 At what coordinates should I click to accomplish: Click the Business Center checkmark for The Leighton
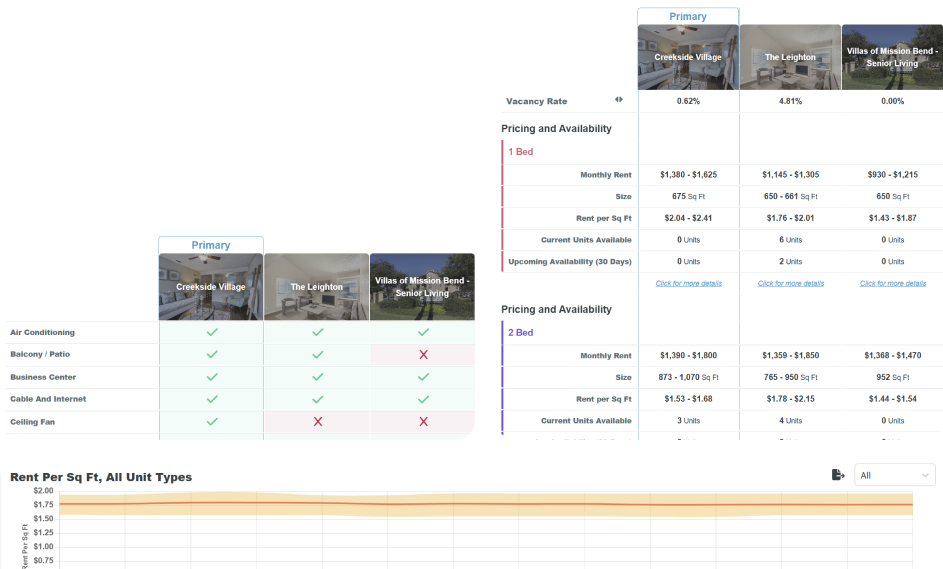pyautogui.click(x=317, y=377)
